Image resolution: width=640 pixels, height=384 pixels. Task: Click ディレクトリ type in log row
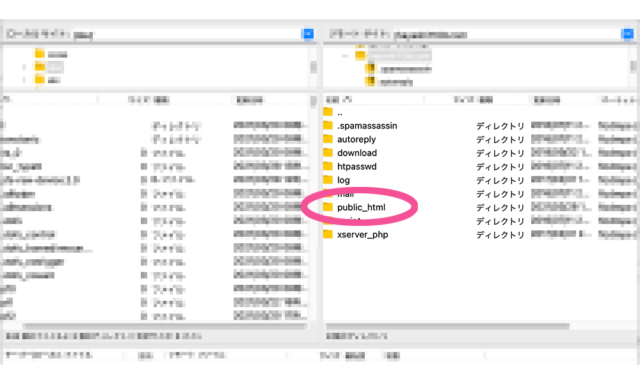pyautogui.click(x=500, y=180)
